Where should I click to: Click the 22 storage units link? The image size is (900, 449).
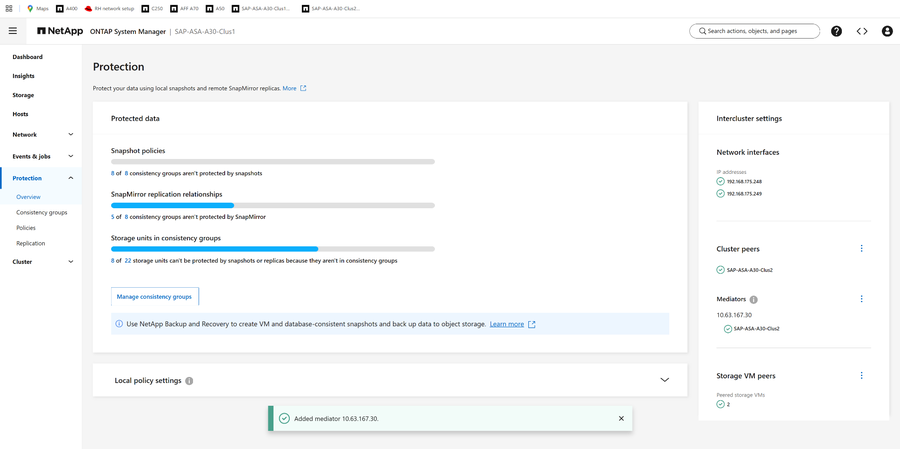pos(127,261)
